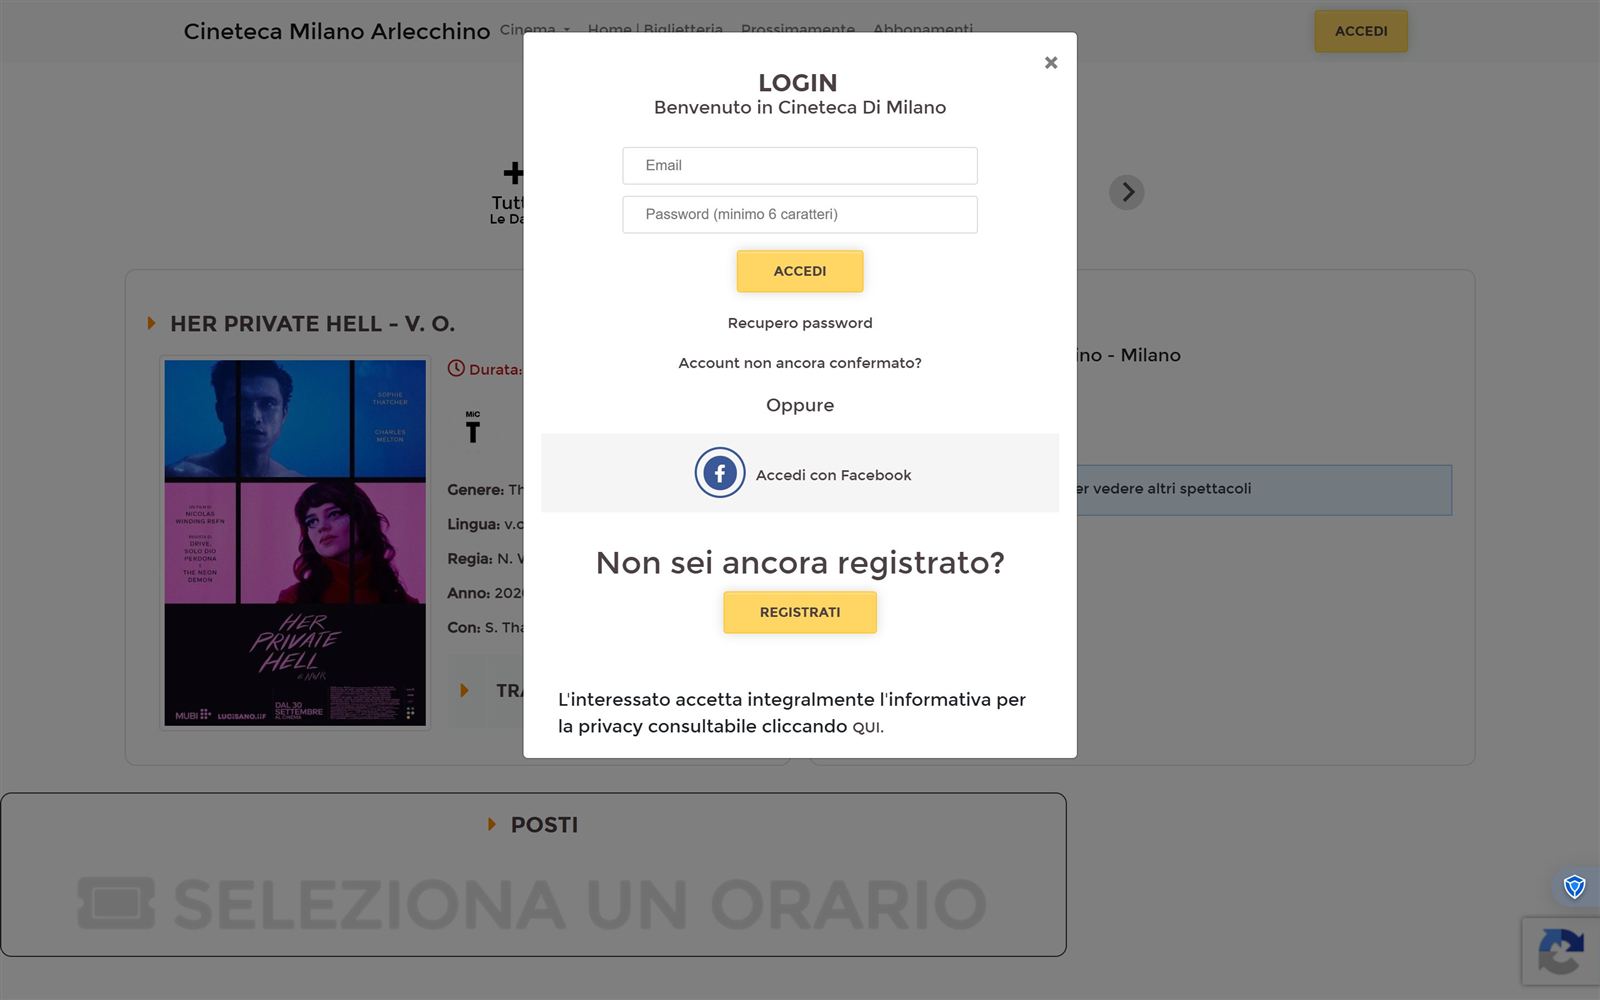The width and height of the screenshot is (1600, 1000).
Task: Expand the POSTI section header
Action: point(533,825)
